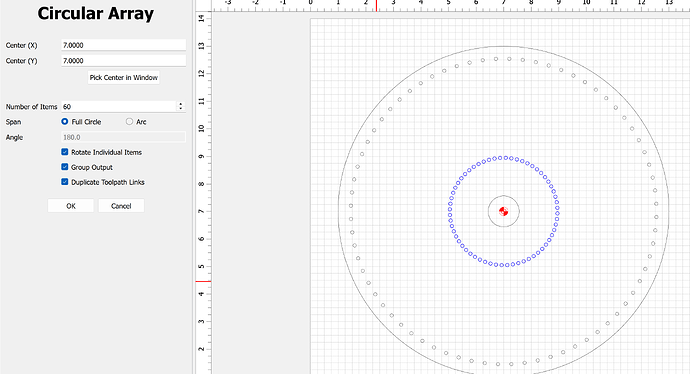Cancel the Circular Array dialog
690x374 pixels.
pyautogui.click(x=121, y=206)
